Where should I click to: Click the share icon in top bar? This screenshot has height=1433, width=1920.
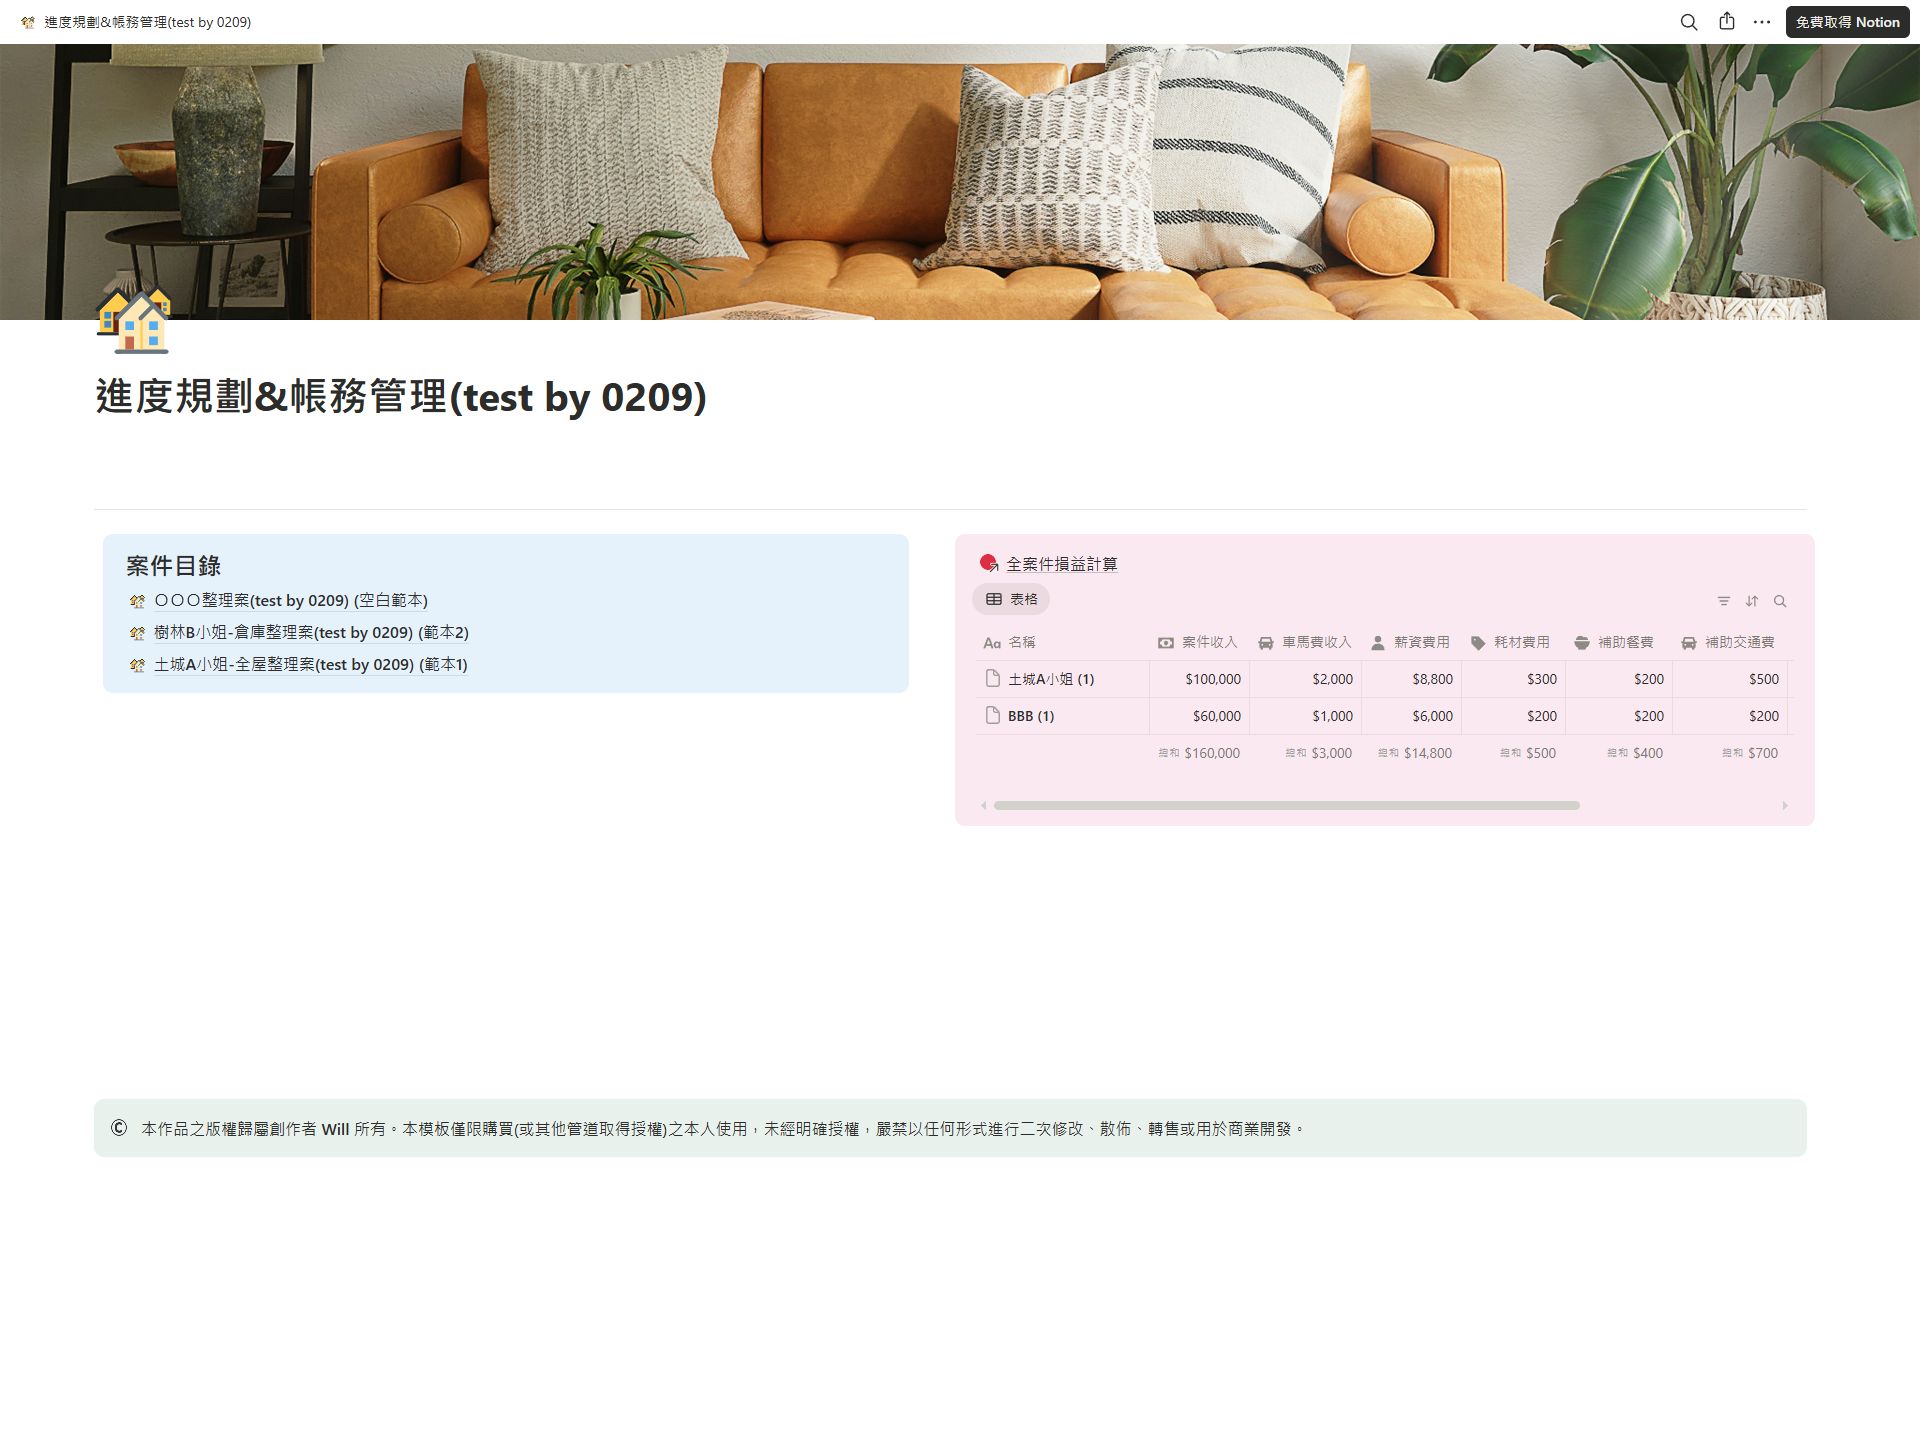pyautogui.click(x=1726, y=22)
